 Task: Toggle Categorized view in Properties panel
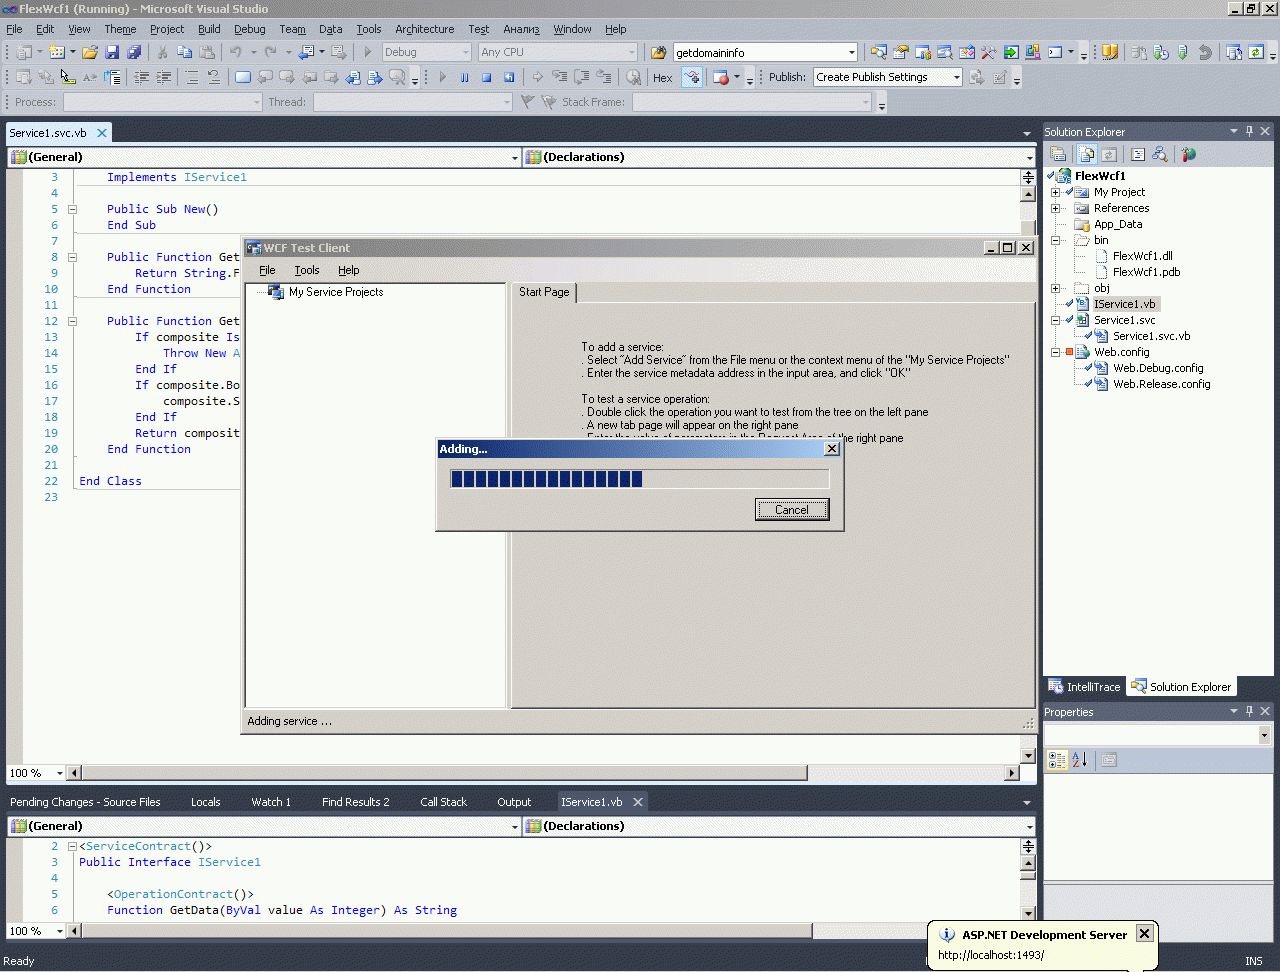click(1057, 760)
